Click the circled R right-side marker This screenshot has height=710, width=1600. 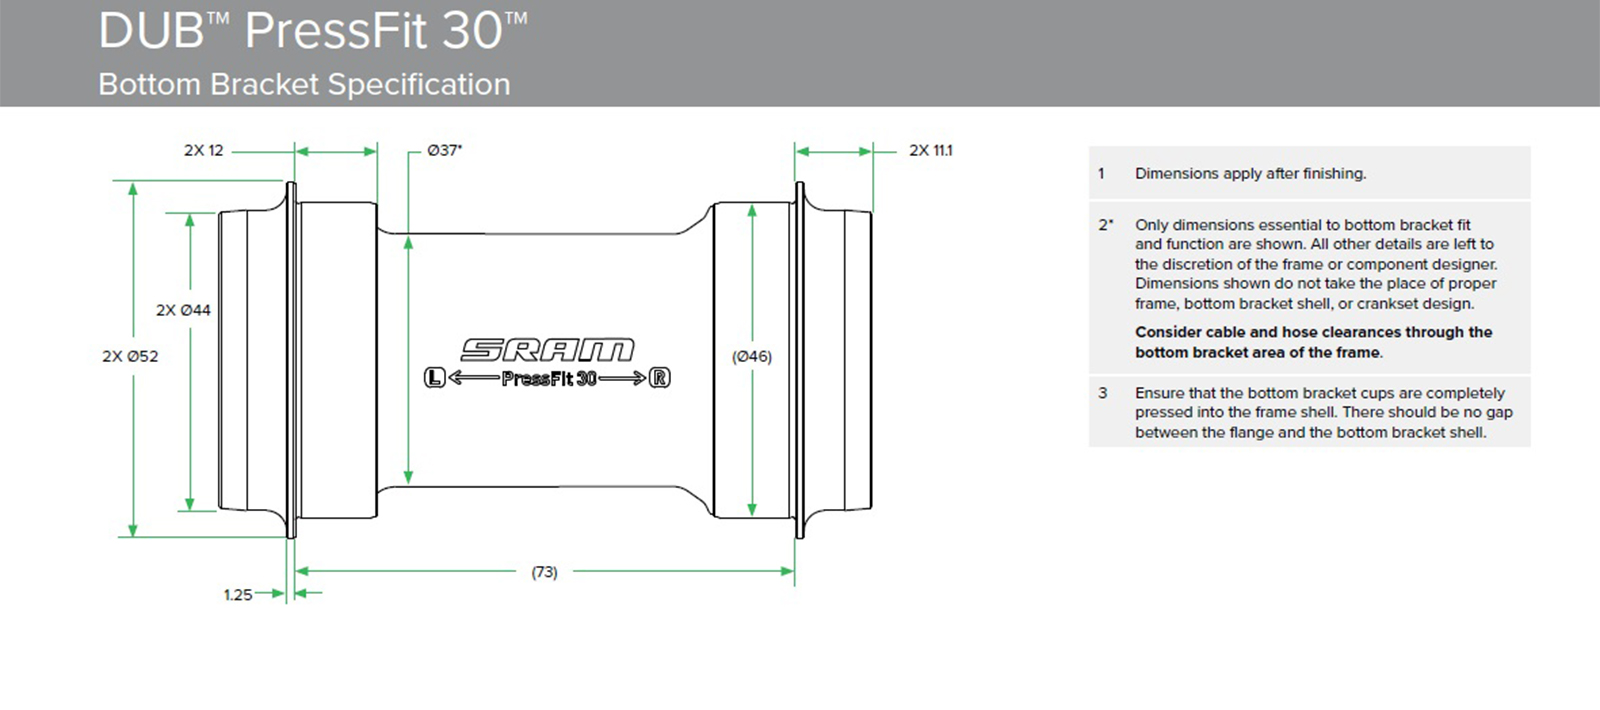point(660,378)
